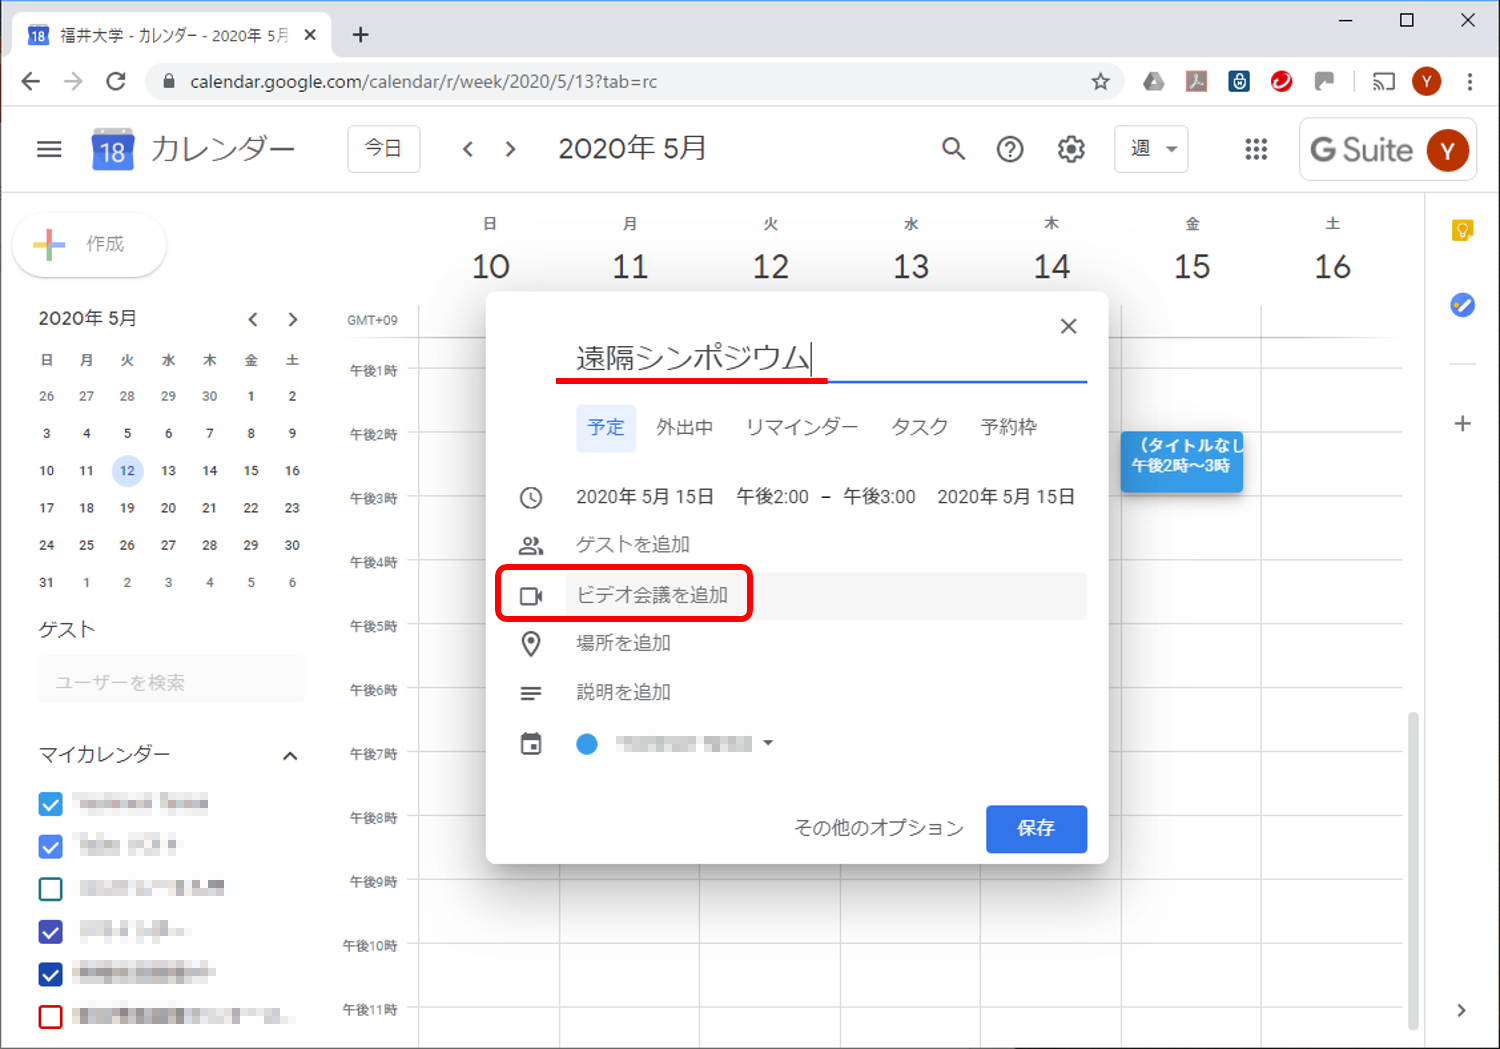Select the リマインダー tab
Screen dimensions: 1500x1049
tap(802, 428)
